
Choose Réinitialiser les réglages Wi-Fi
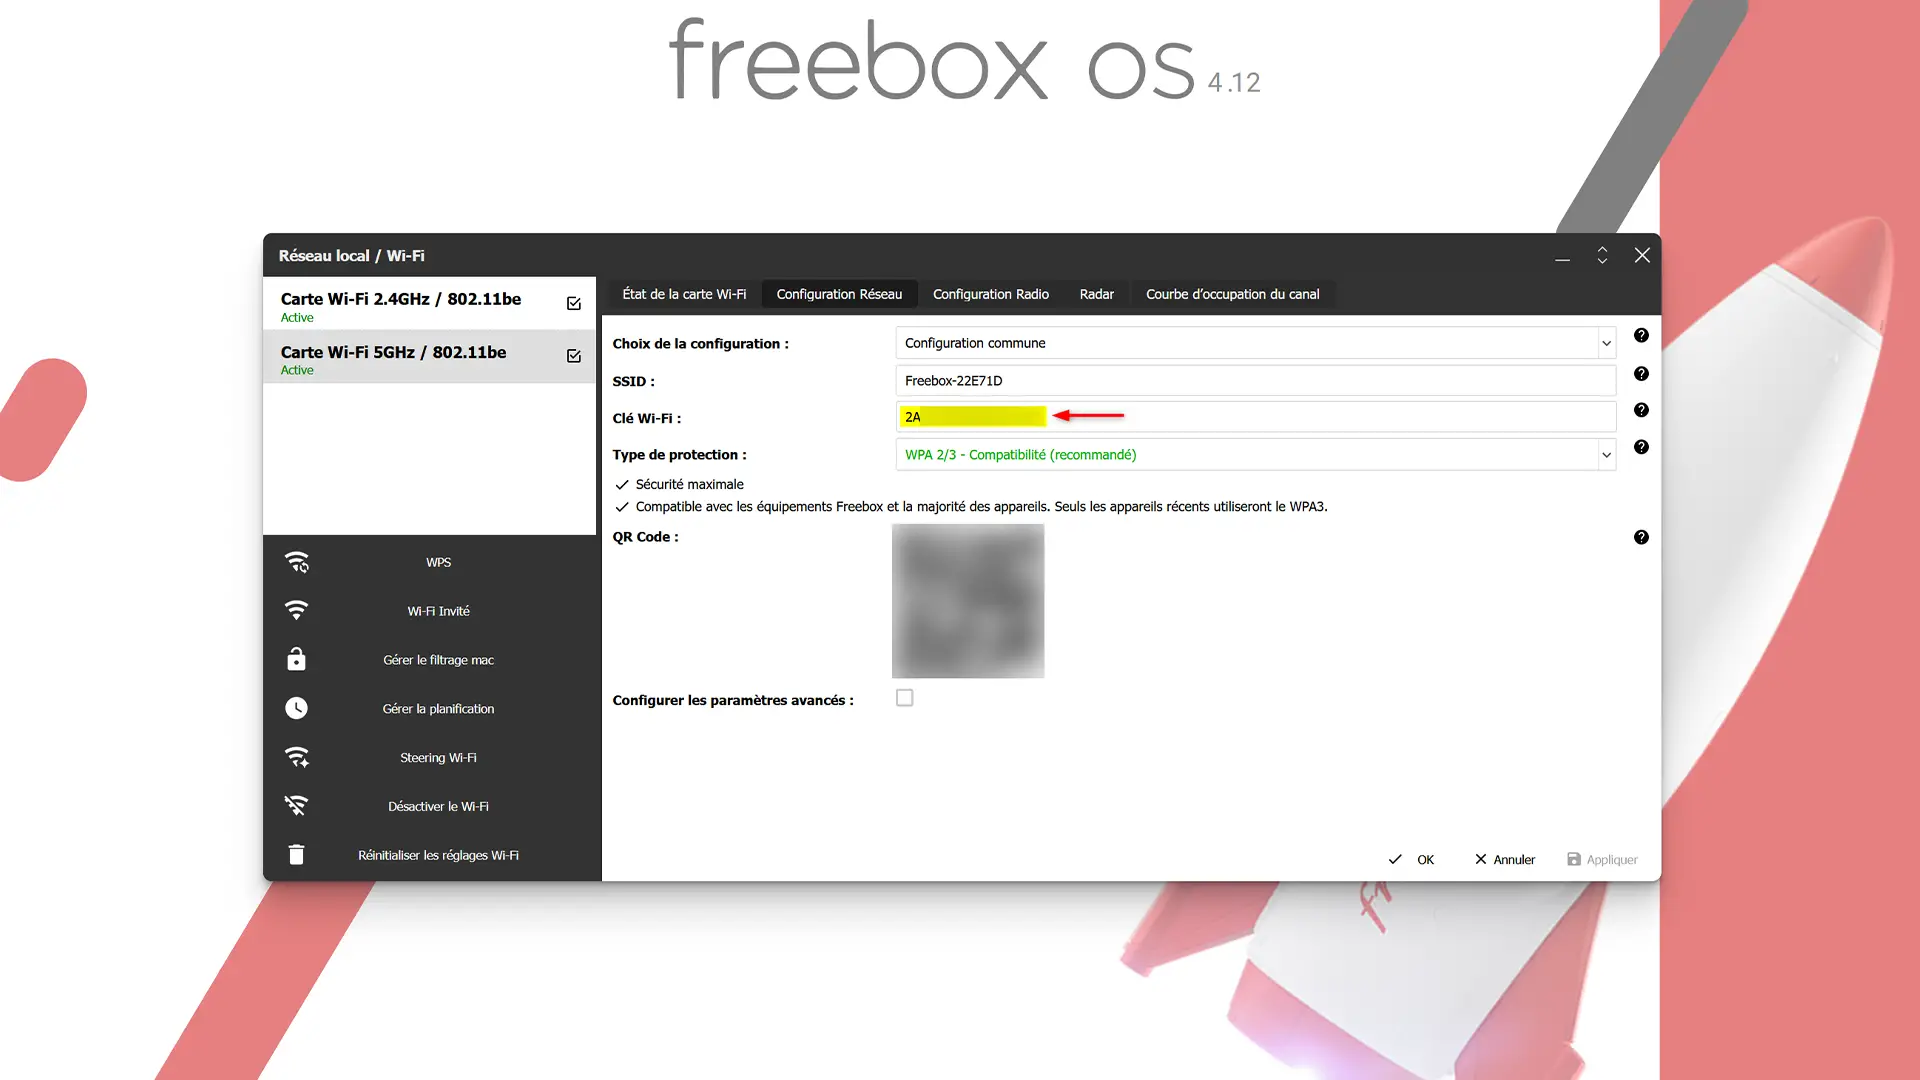pos(438,856)
